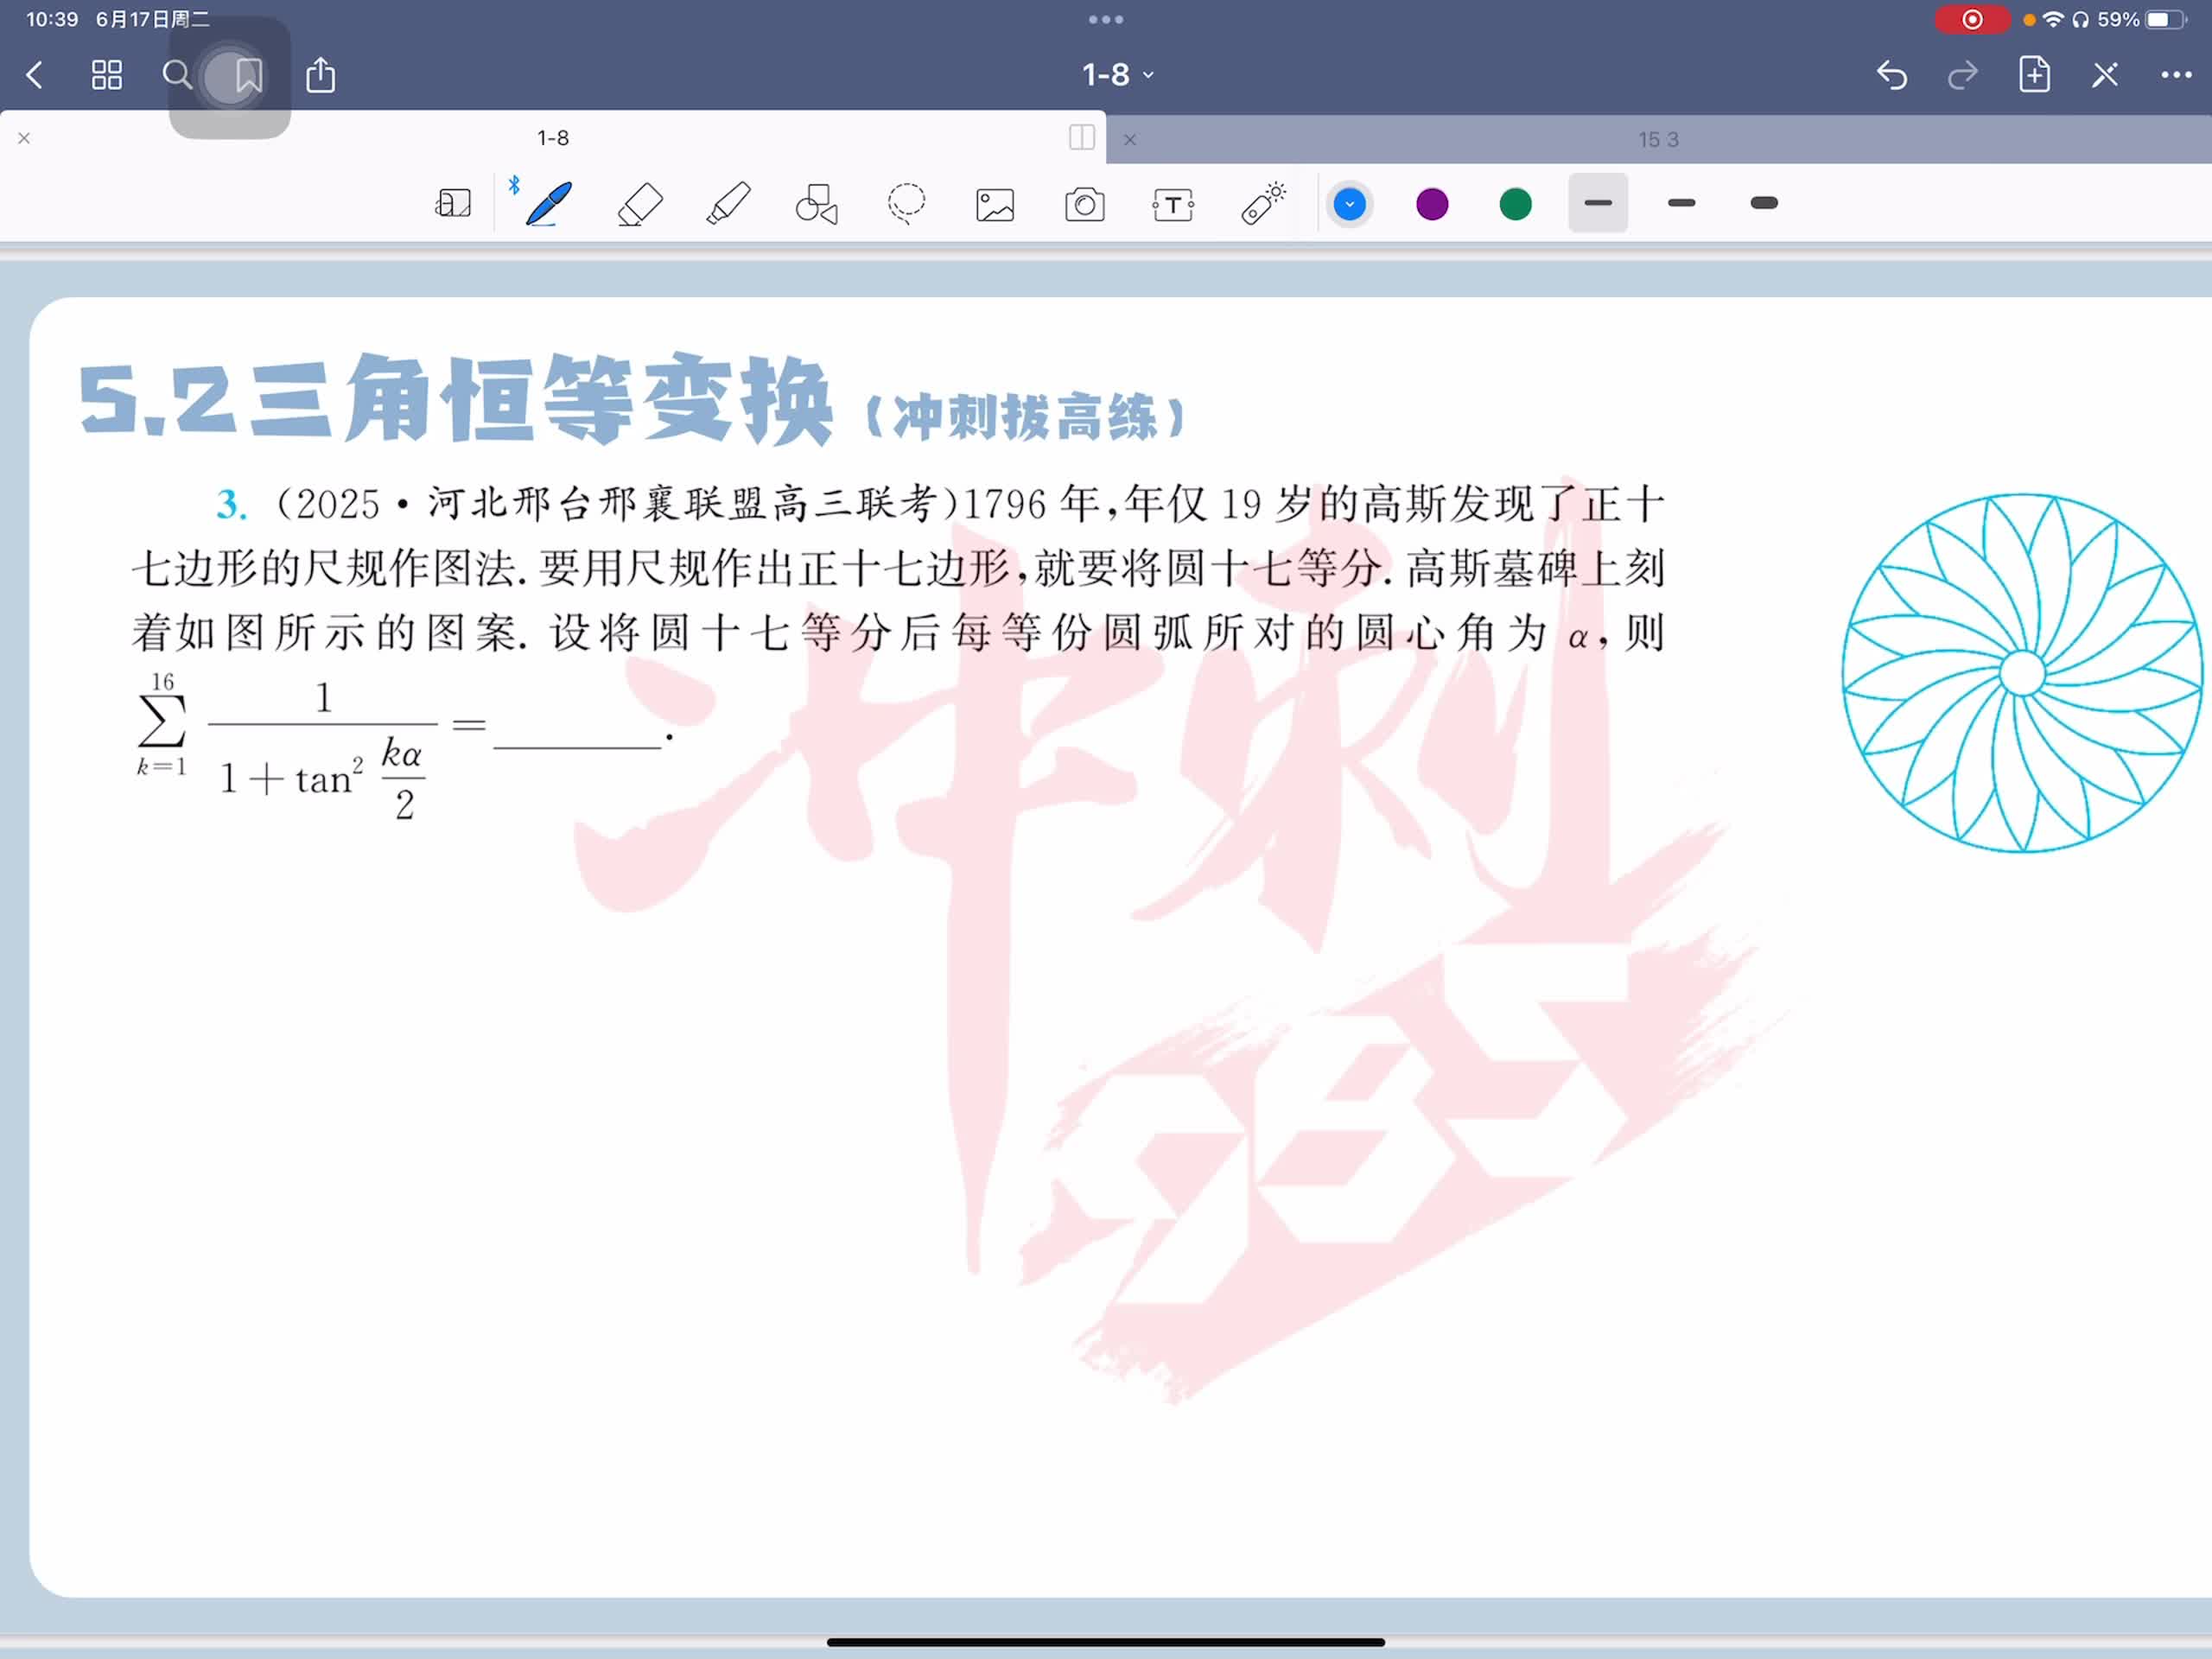2212x1659 pixels.
Task: Open the three-dot more options menu
Action: [x=2176, y=75]
